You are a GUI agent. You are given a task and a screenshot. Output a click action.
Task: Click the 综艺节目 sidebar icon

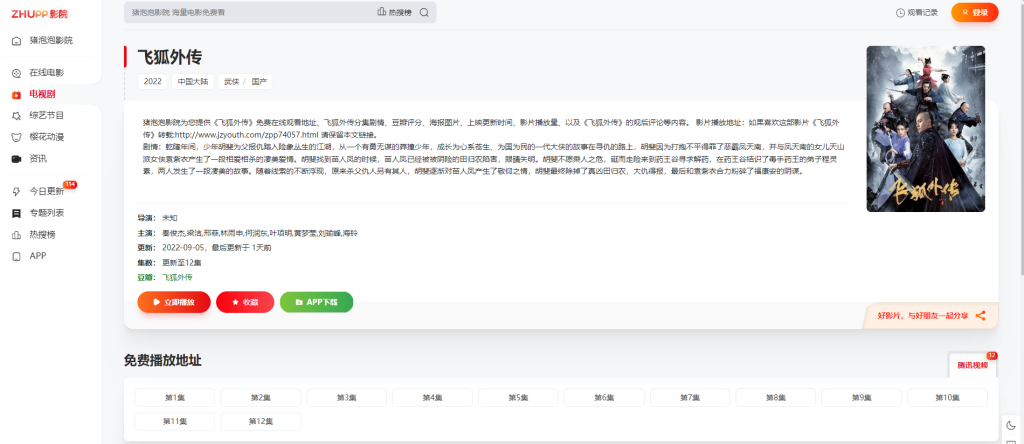click(x=16, y=116)
